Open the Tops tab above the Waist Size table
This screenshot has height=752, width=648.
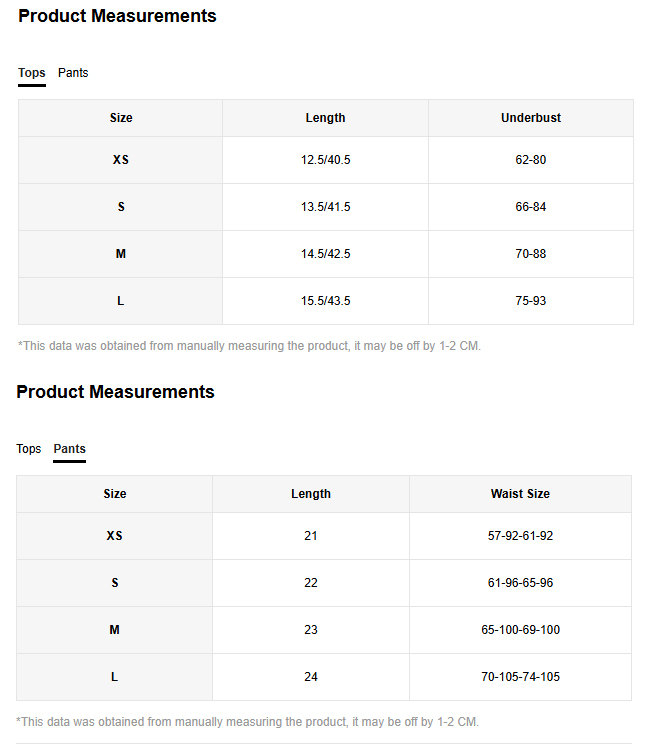[29, 449]
